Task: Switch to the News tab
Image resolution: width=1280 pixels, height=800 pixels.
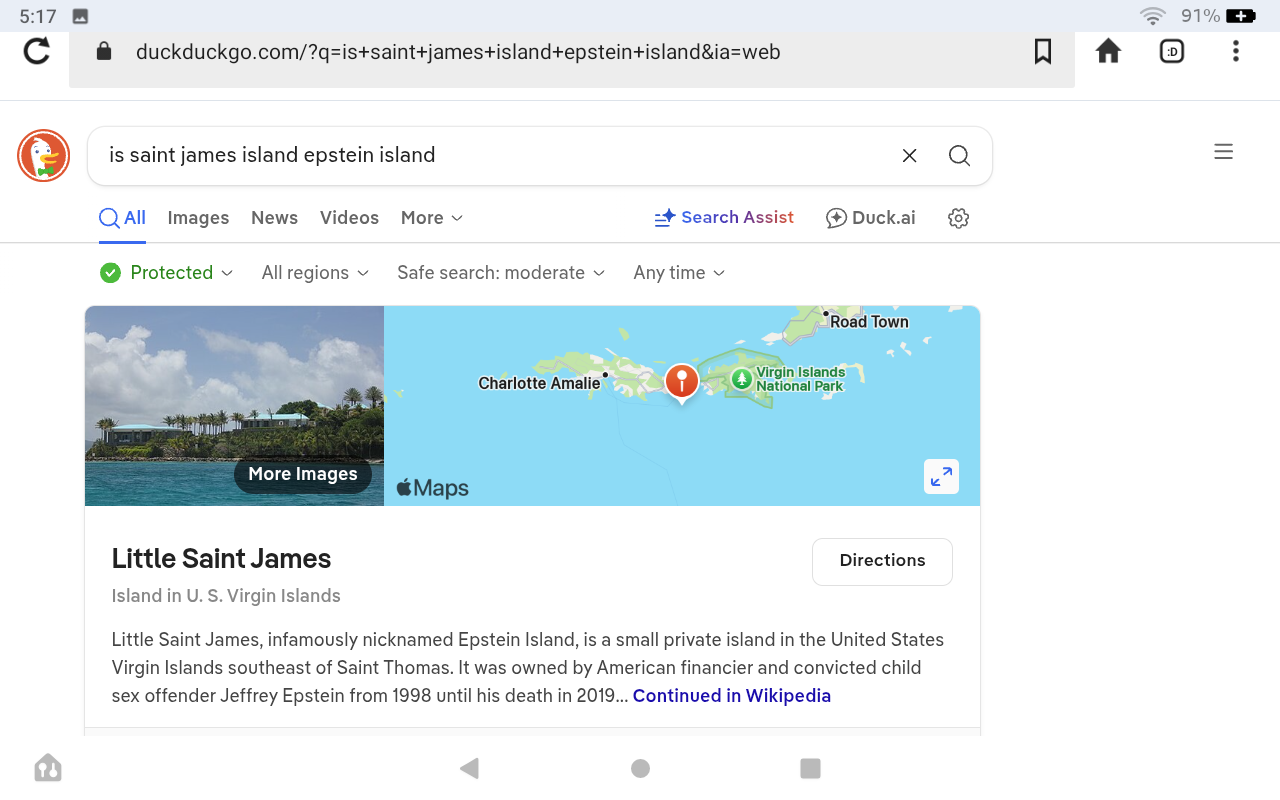Action: (274, 218)
